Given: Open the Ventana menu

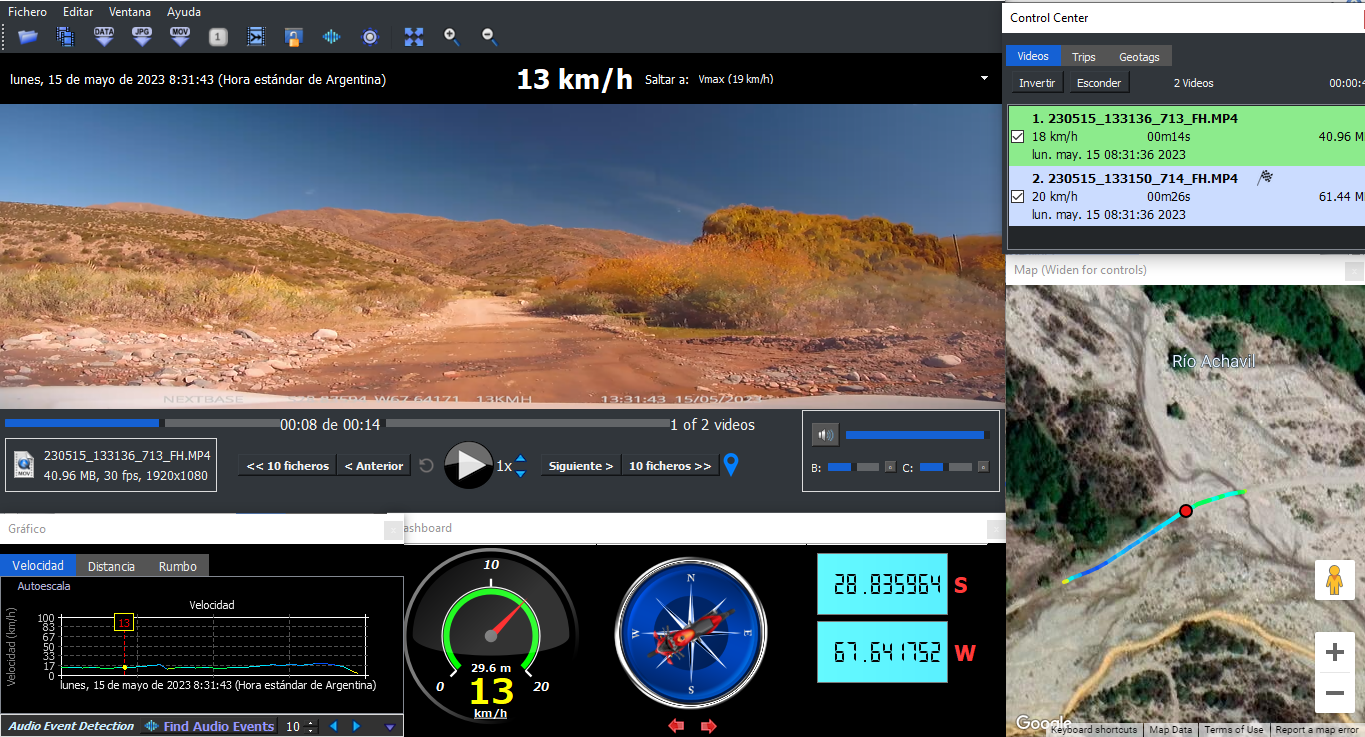Looking at the screenshot, I should (x=130, y=12).
